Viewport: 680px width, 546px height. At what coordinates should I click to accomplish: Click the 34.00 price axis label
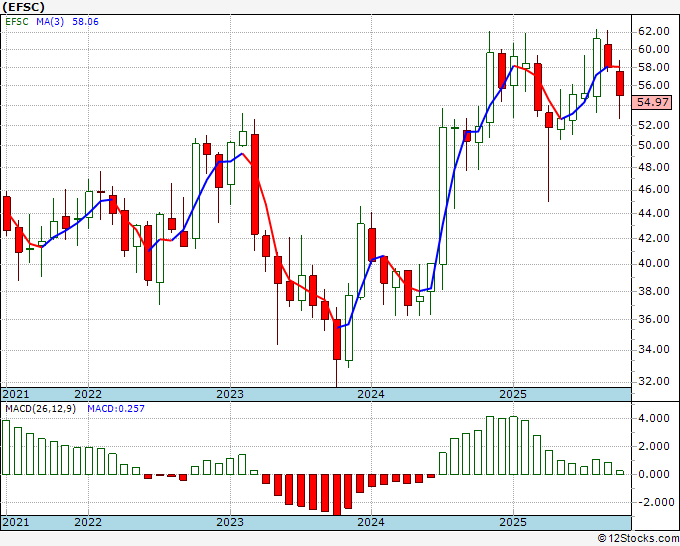(x=654, y=350)
